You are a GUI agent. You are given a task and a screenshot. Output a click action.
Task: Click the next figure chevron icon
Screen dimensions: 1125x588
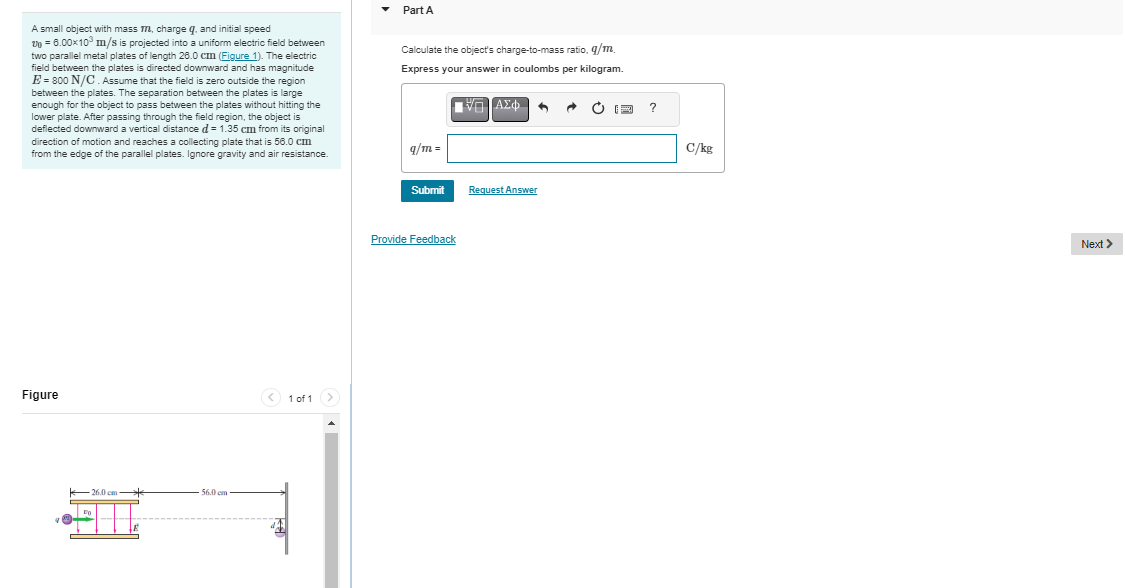pos(330,397)
